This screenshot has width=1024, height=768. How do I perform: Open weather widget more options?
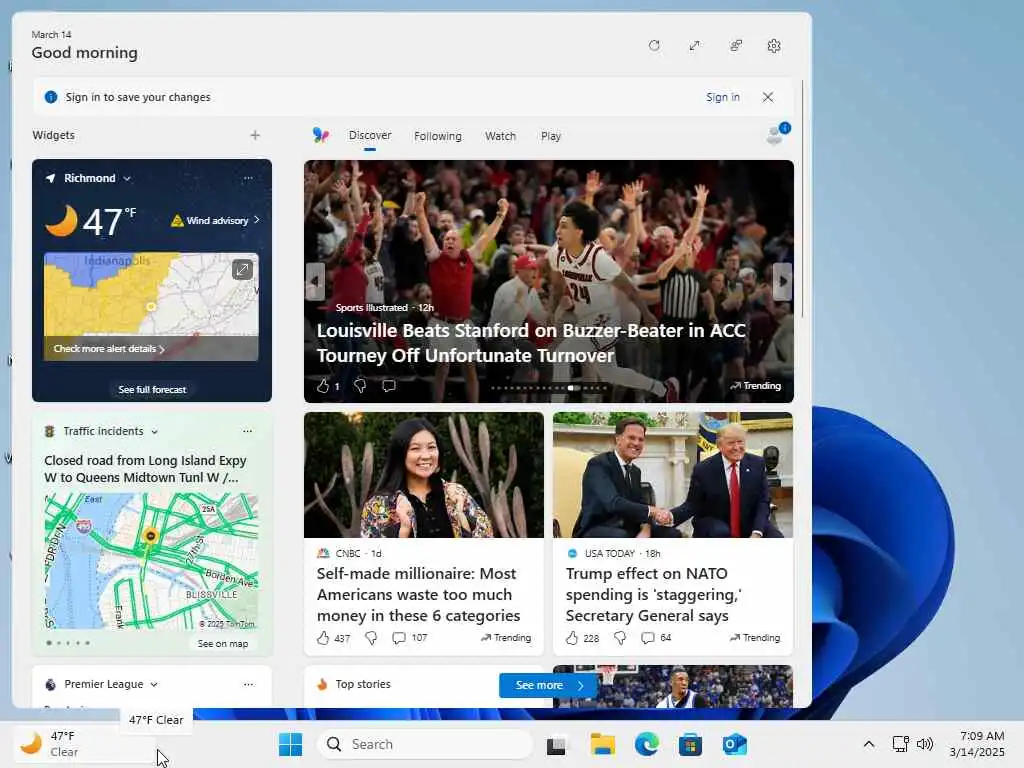coord(248,178)
